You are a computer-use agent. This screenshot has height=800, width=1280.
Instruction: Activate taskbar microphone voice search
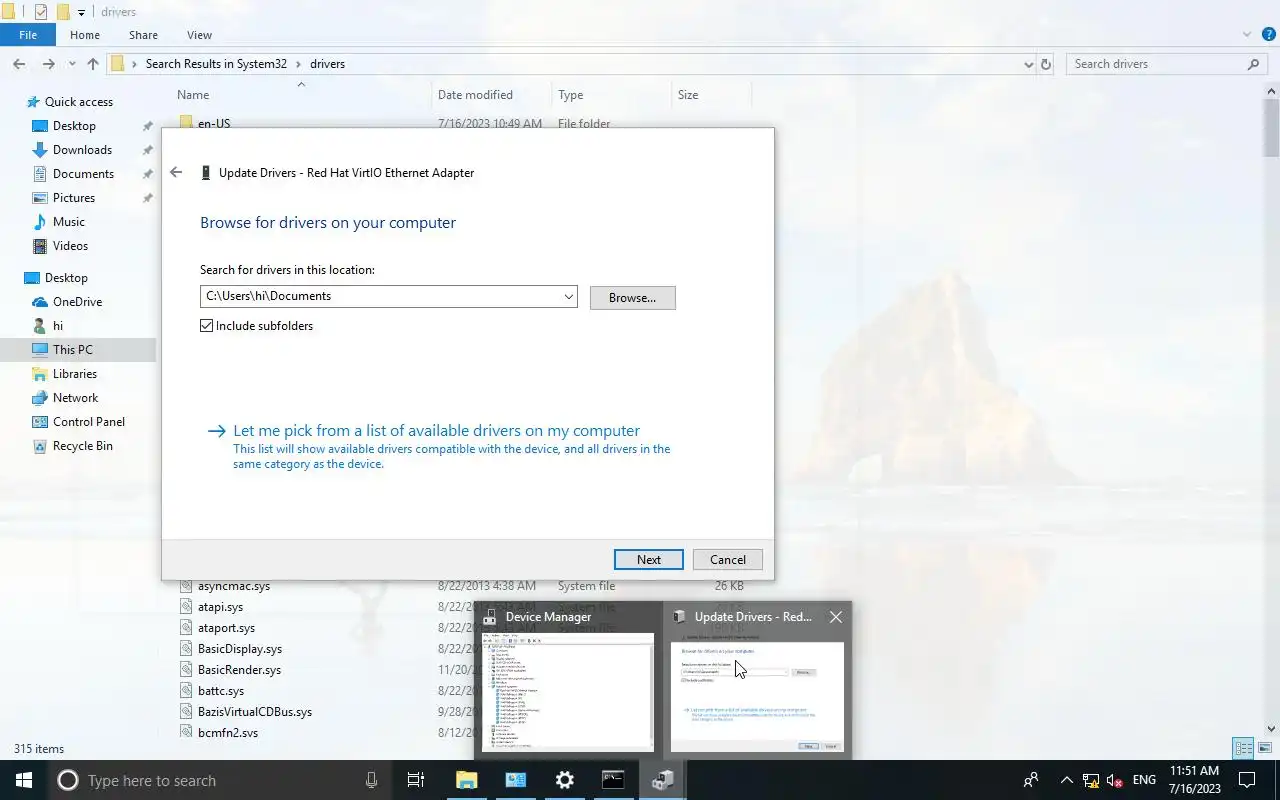(x=371, y=780)
